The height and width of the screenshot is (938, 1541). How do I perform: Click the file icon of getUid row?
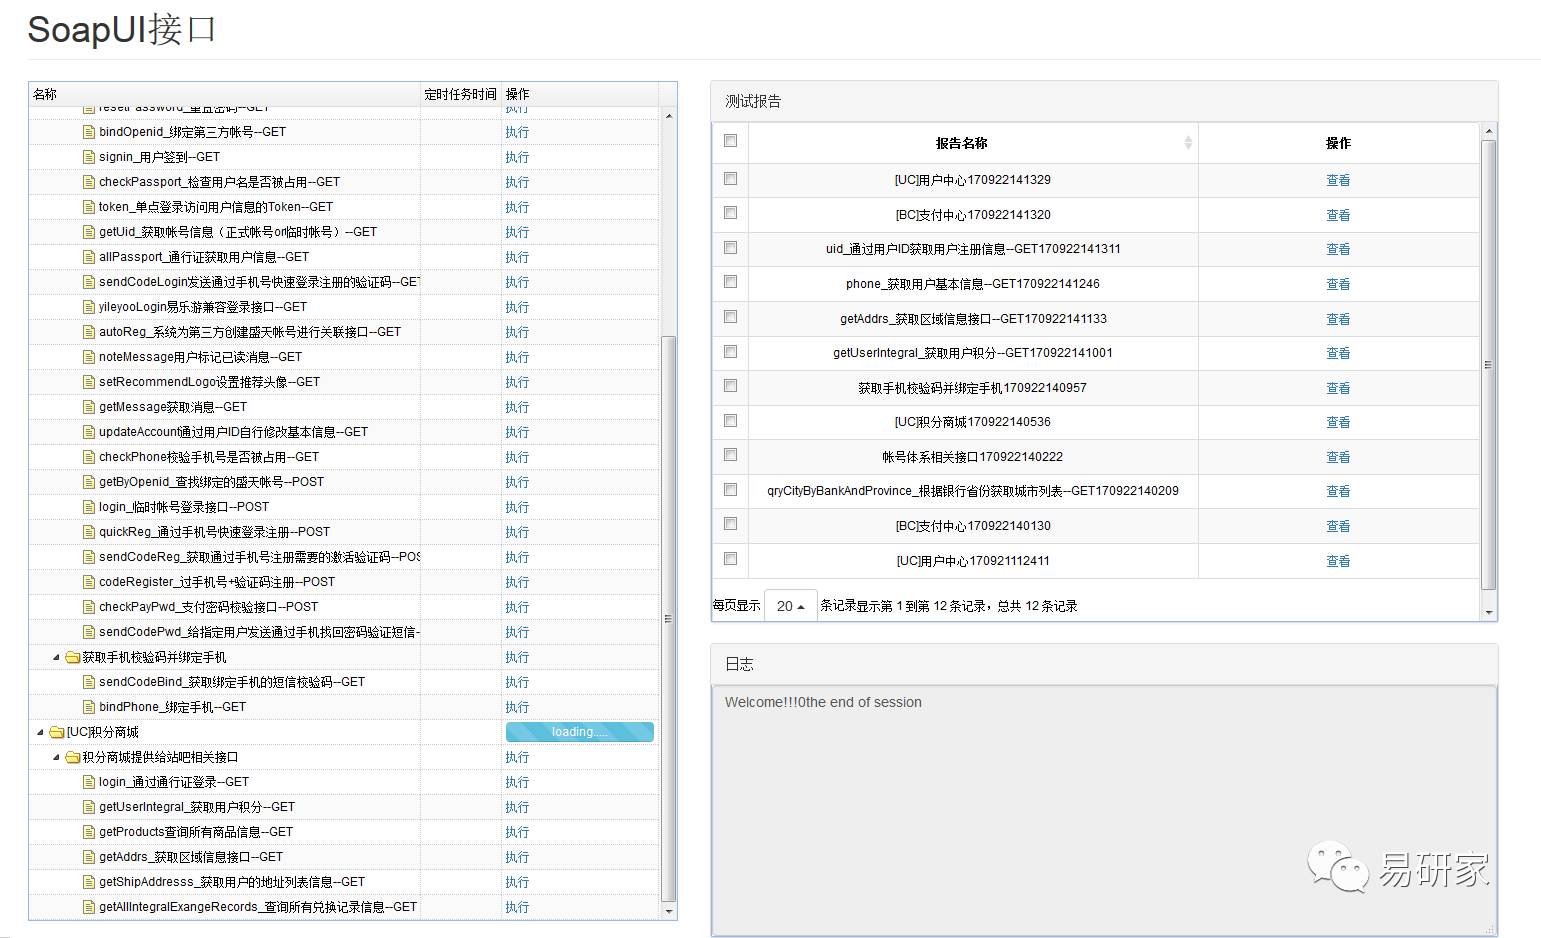[x=89, y=232]
